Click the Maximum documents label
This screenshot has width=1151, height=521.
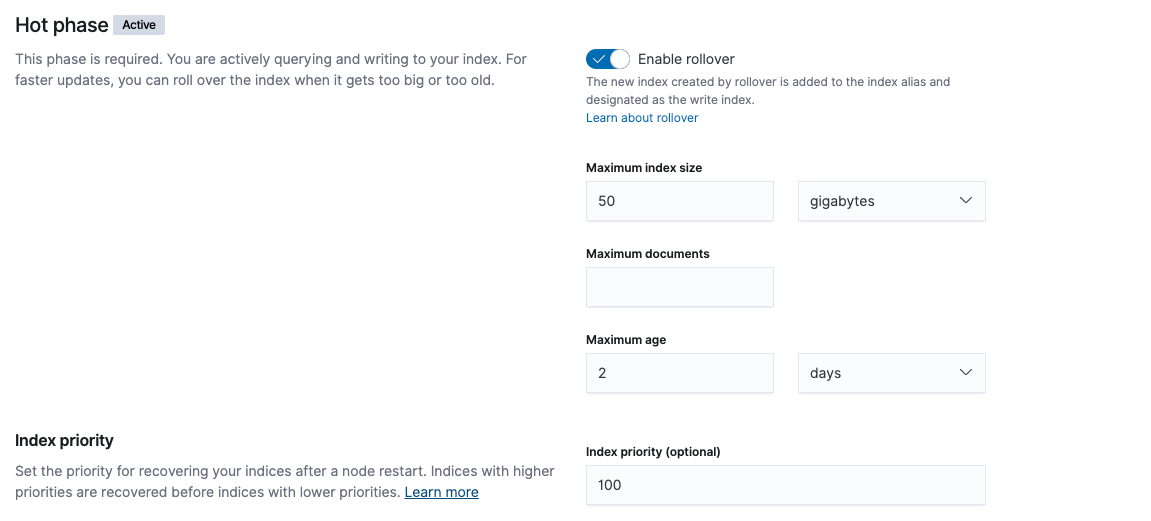(647, 253)
